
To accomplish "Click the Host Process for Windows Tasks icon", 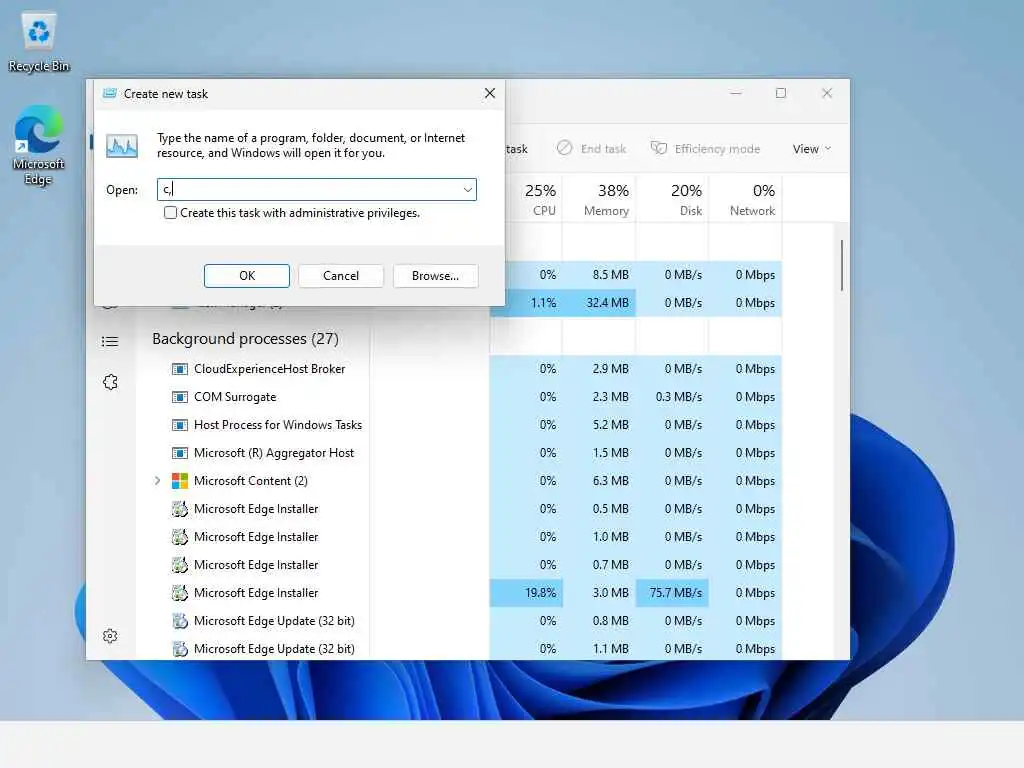I will [180, 425].
